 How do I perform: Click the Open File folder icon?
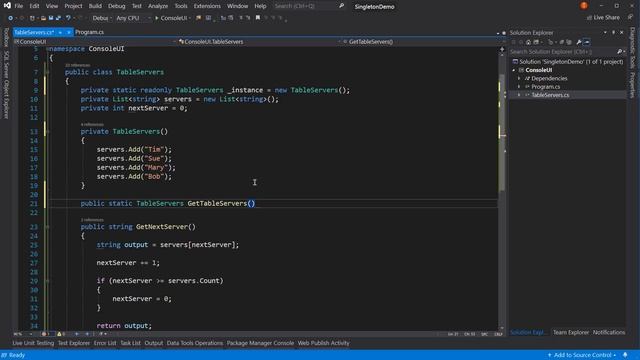pos(43,18)
